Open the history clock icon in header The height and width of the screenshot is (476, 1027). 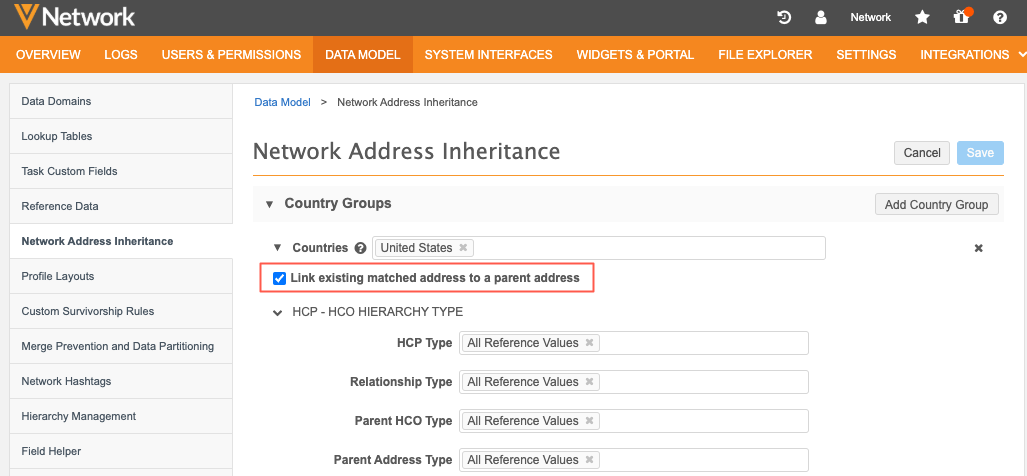click(x=785, y=17)
